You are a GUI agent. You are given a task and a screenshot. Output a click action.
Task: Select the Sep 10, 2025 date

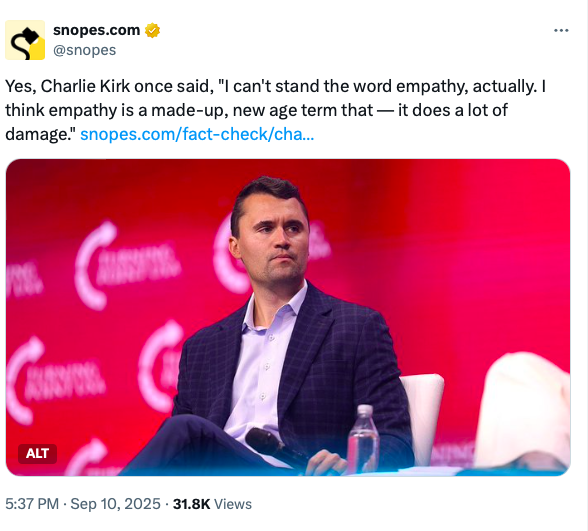pos(116,504)
